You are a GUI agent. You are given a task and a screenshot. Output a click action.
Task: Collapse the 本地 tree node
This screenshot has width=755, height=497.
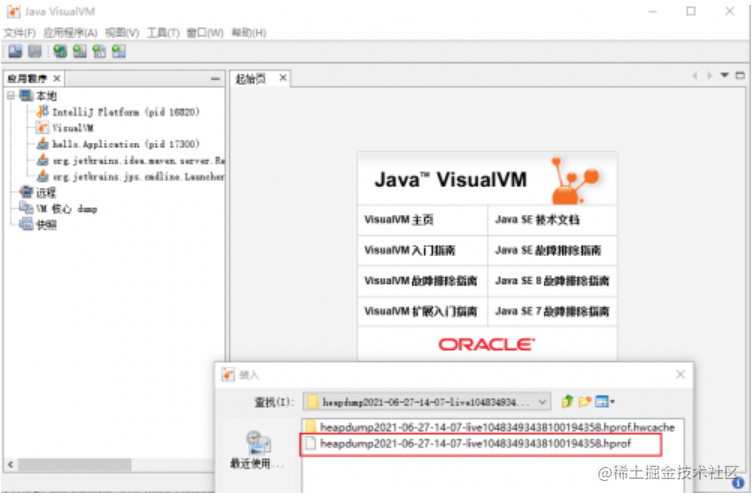coord(11,96)
